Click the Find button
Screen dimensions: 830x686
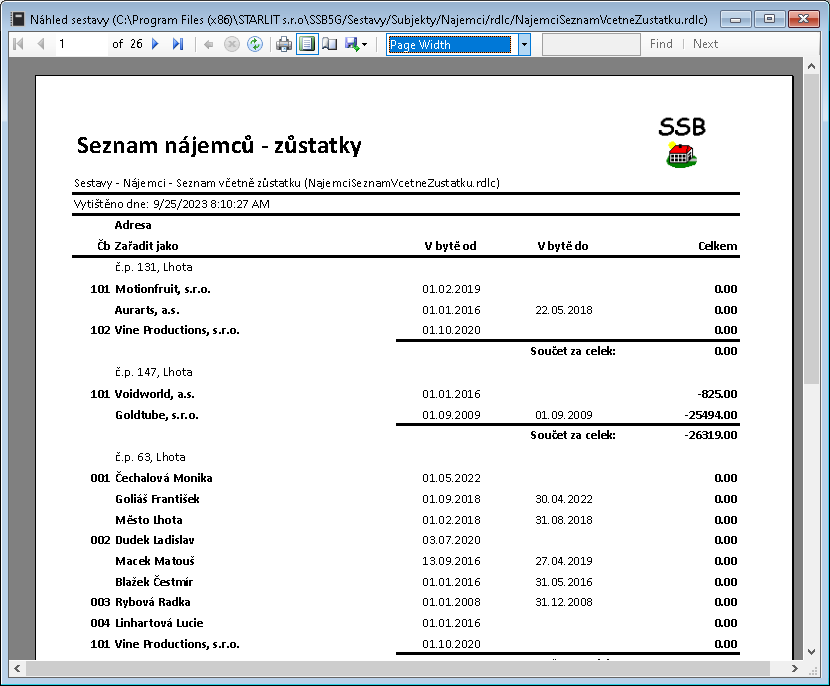coord(661,44)
